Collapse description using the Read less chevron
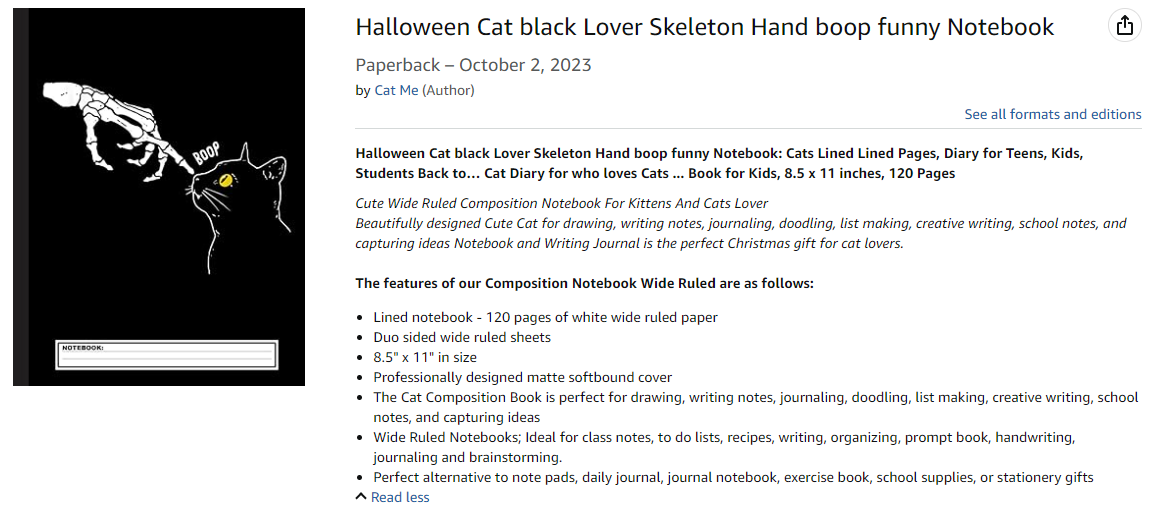1151x513 pixels. (360, 497)
